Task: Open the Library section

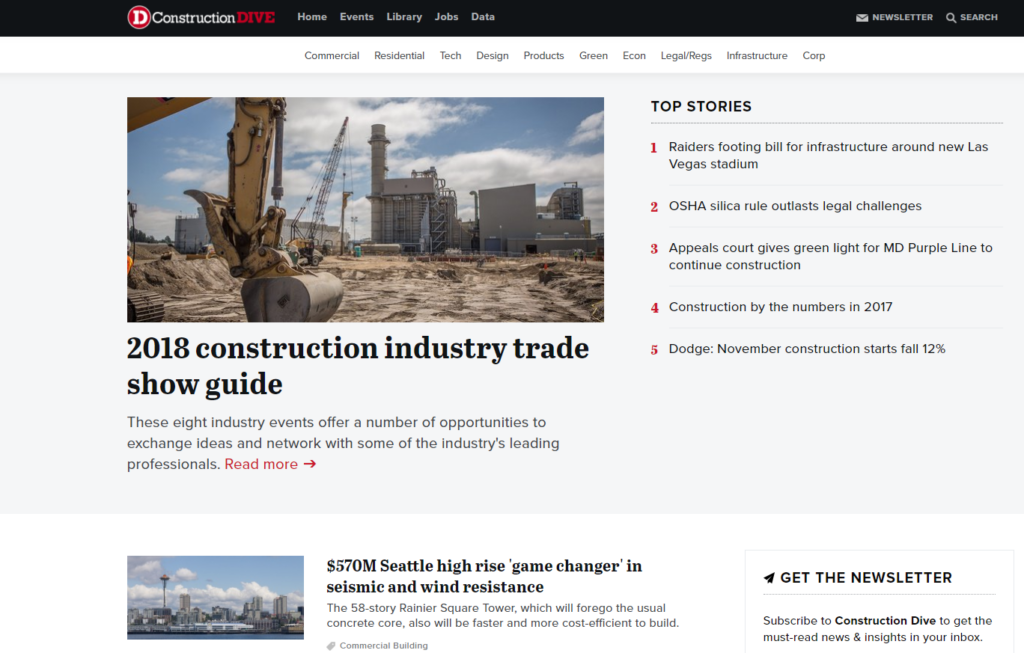Action: tap(404, 17)
